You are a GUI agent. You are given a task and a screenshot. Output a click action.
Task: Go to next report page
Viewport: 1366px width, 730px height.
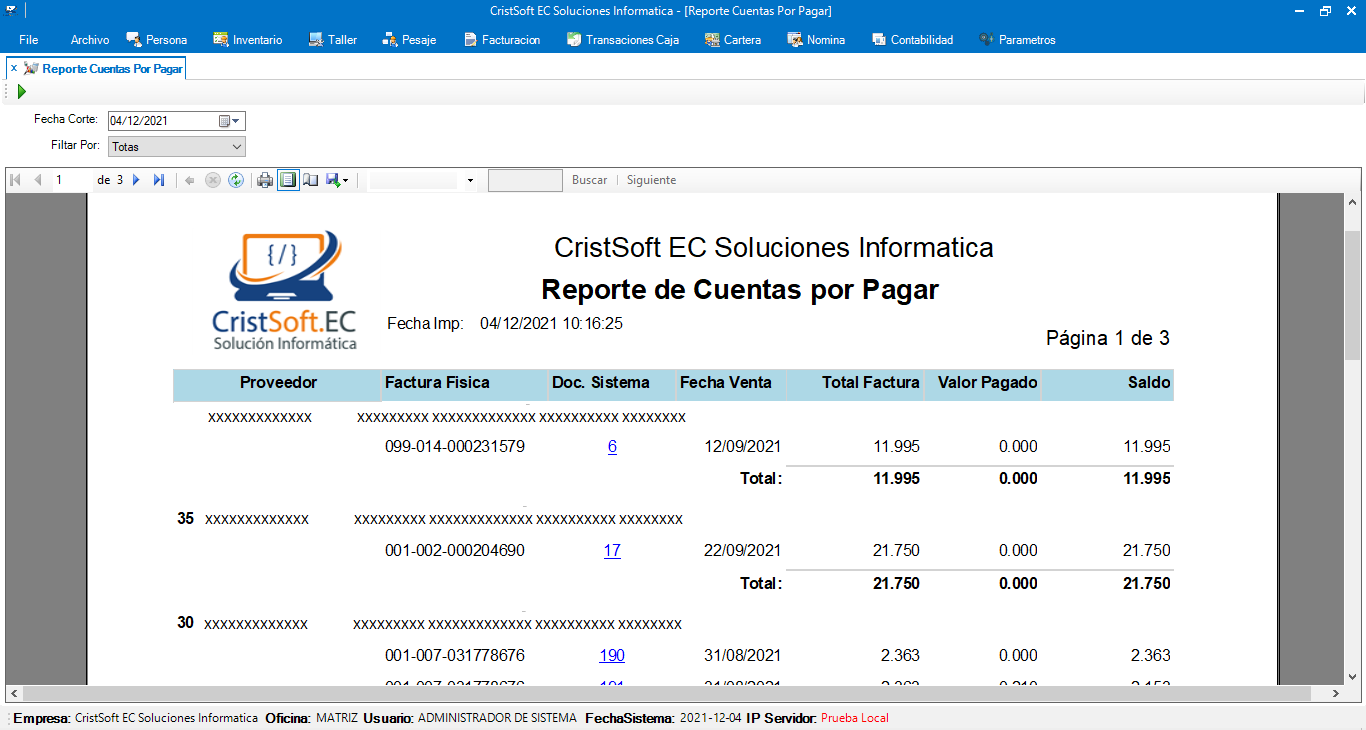pos(136,180)
